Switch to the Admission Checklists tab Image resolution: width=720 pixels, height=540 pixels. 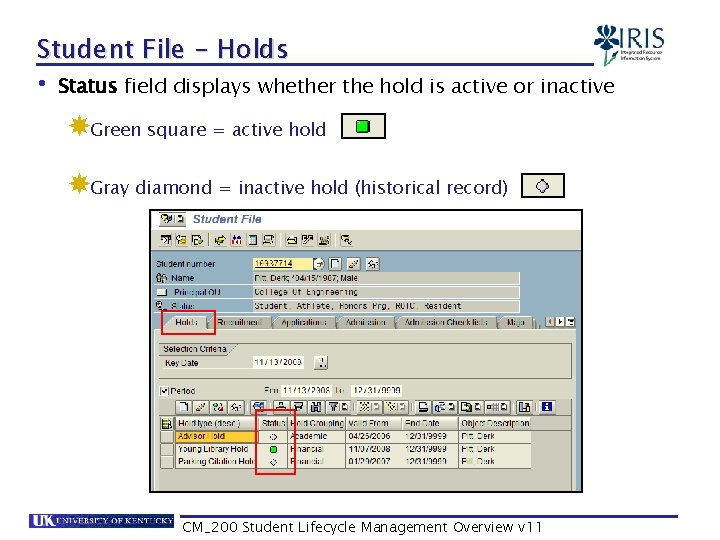445,322
